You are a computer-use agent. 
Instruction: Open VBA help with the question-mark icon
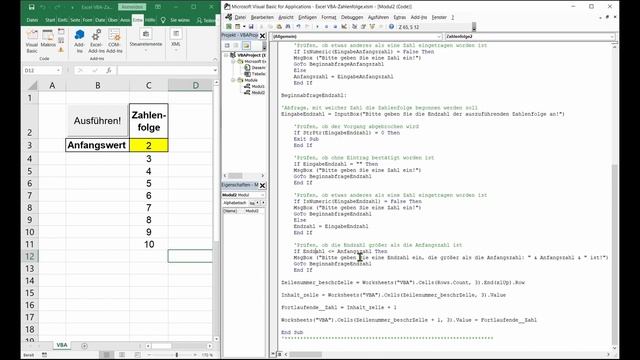pyautogui.click(x=391, y=27)
